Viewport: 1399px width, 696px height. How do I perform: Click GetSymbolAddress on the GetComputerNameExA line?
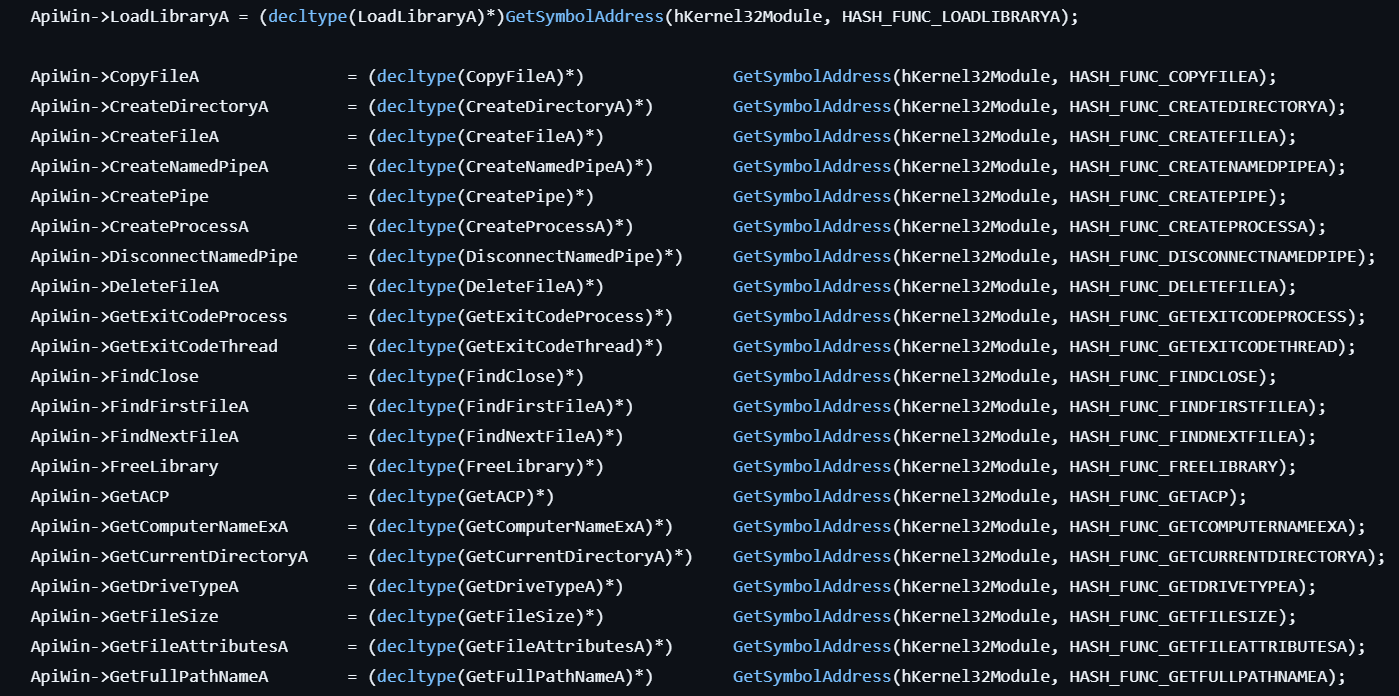coord(811,527)
